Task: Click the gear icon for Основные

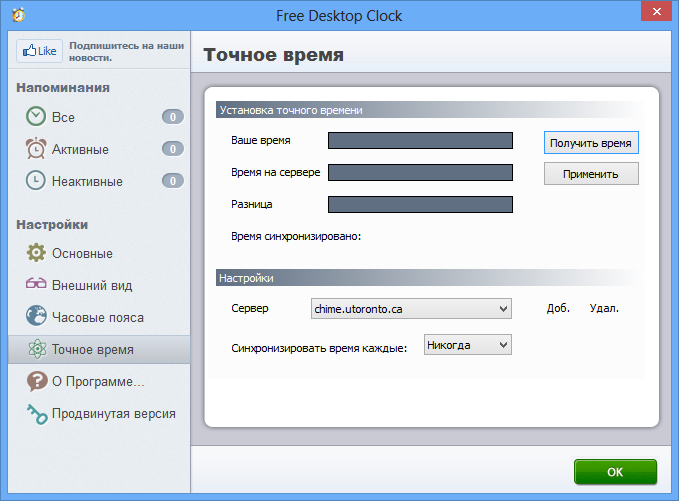Action: pyautogui.click(x=36, y=252)
